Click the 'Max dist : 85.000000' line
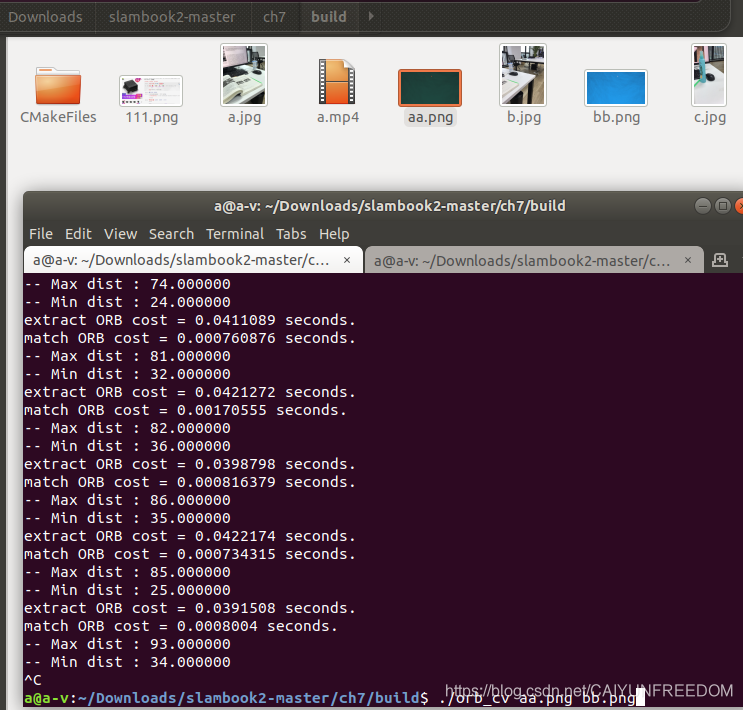Screen dimensions: 743x710 pyautogui.click(x=127, y=573)
